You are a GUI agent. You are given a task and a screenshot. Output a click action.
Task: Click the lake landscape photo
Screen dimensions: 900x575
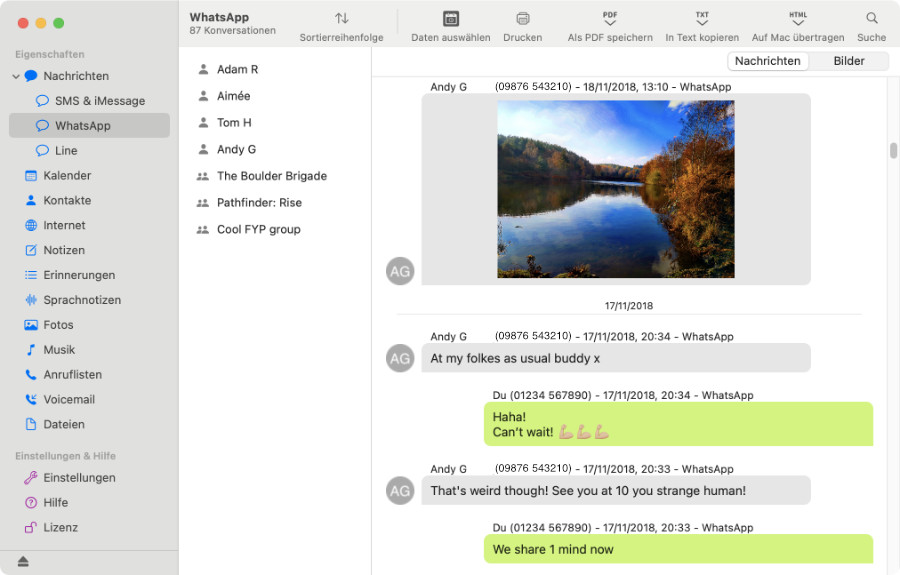coord(615,189)
